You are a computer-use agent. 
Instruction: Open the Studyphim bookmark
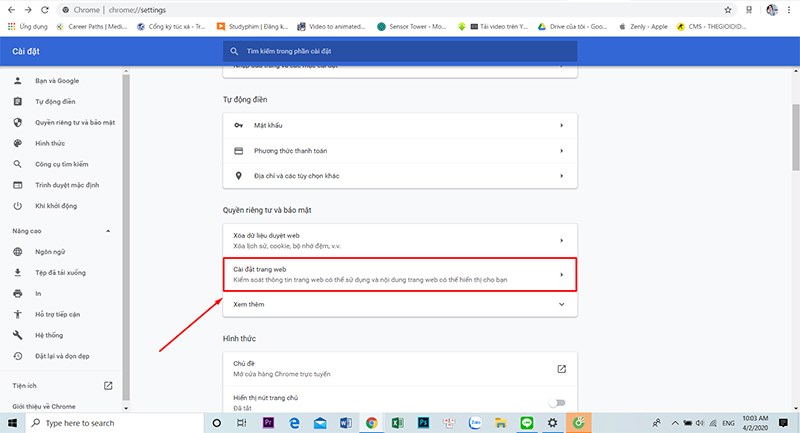coord(253,27)
